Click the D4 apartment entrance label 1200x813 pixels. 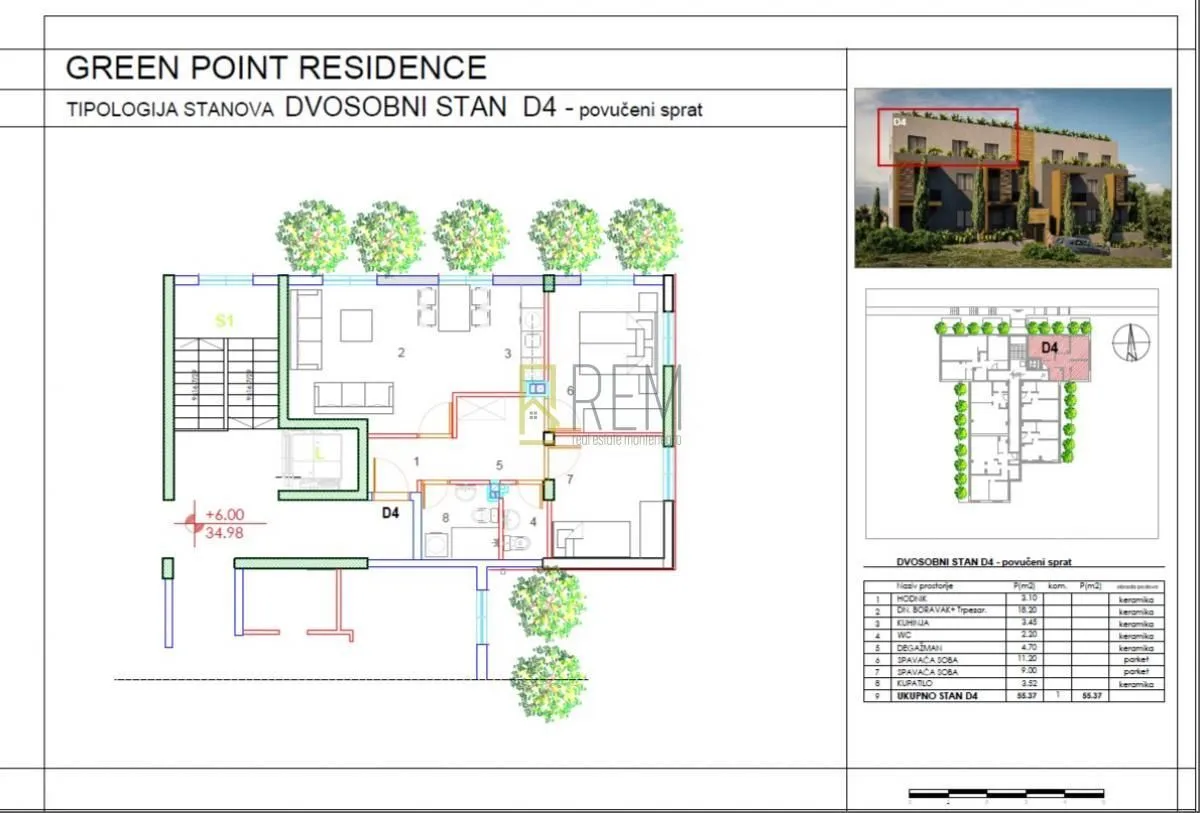click(391, 513)
